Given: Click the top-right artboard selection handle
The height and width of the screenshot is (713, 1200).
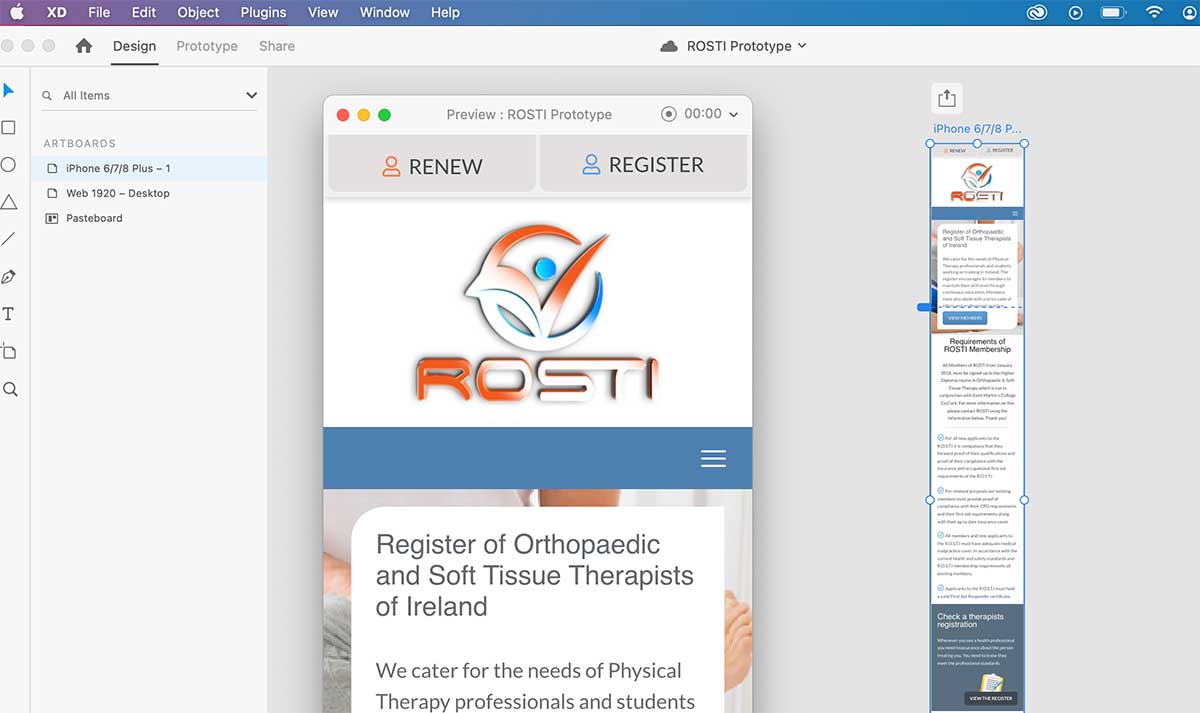Looking at the screenshot, I should pyautogui.click(x=1024, y=144).
